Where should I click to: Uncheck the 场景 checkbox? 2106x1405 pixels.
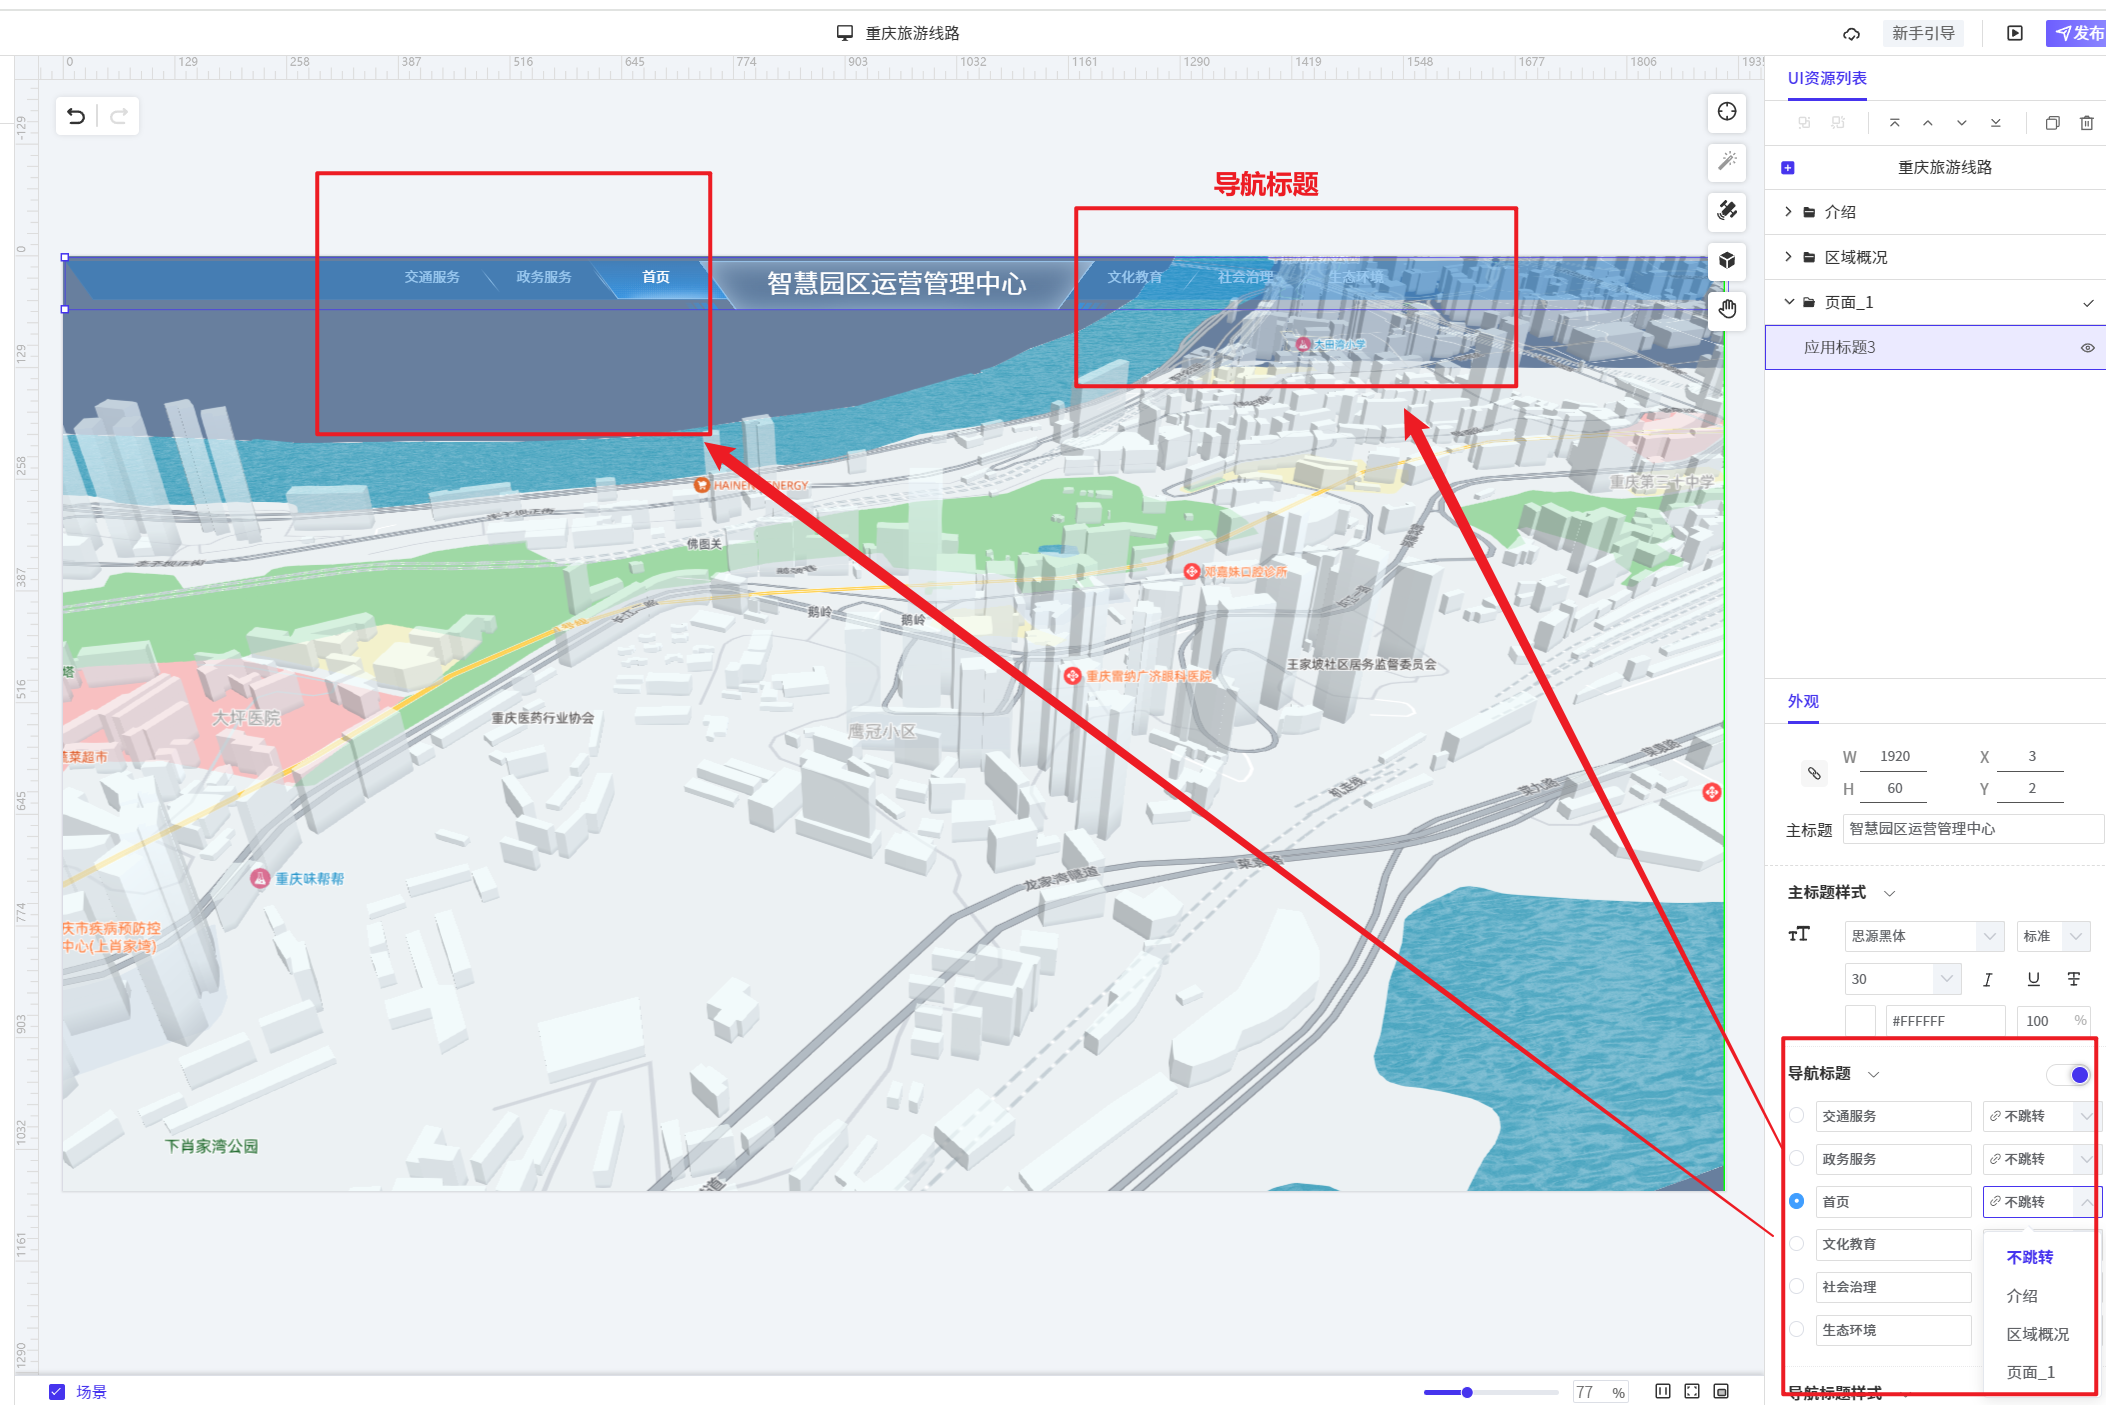click(x=57, y=1392)
